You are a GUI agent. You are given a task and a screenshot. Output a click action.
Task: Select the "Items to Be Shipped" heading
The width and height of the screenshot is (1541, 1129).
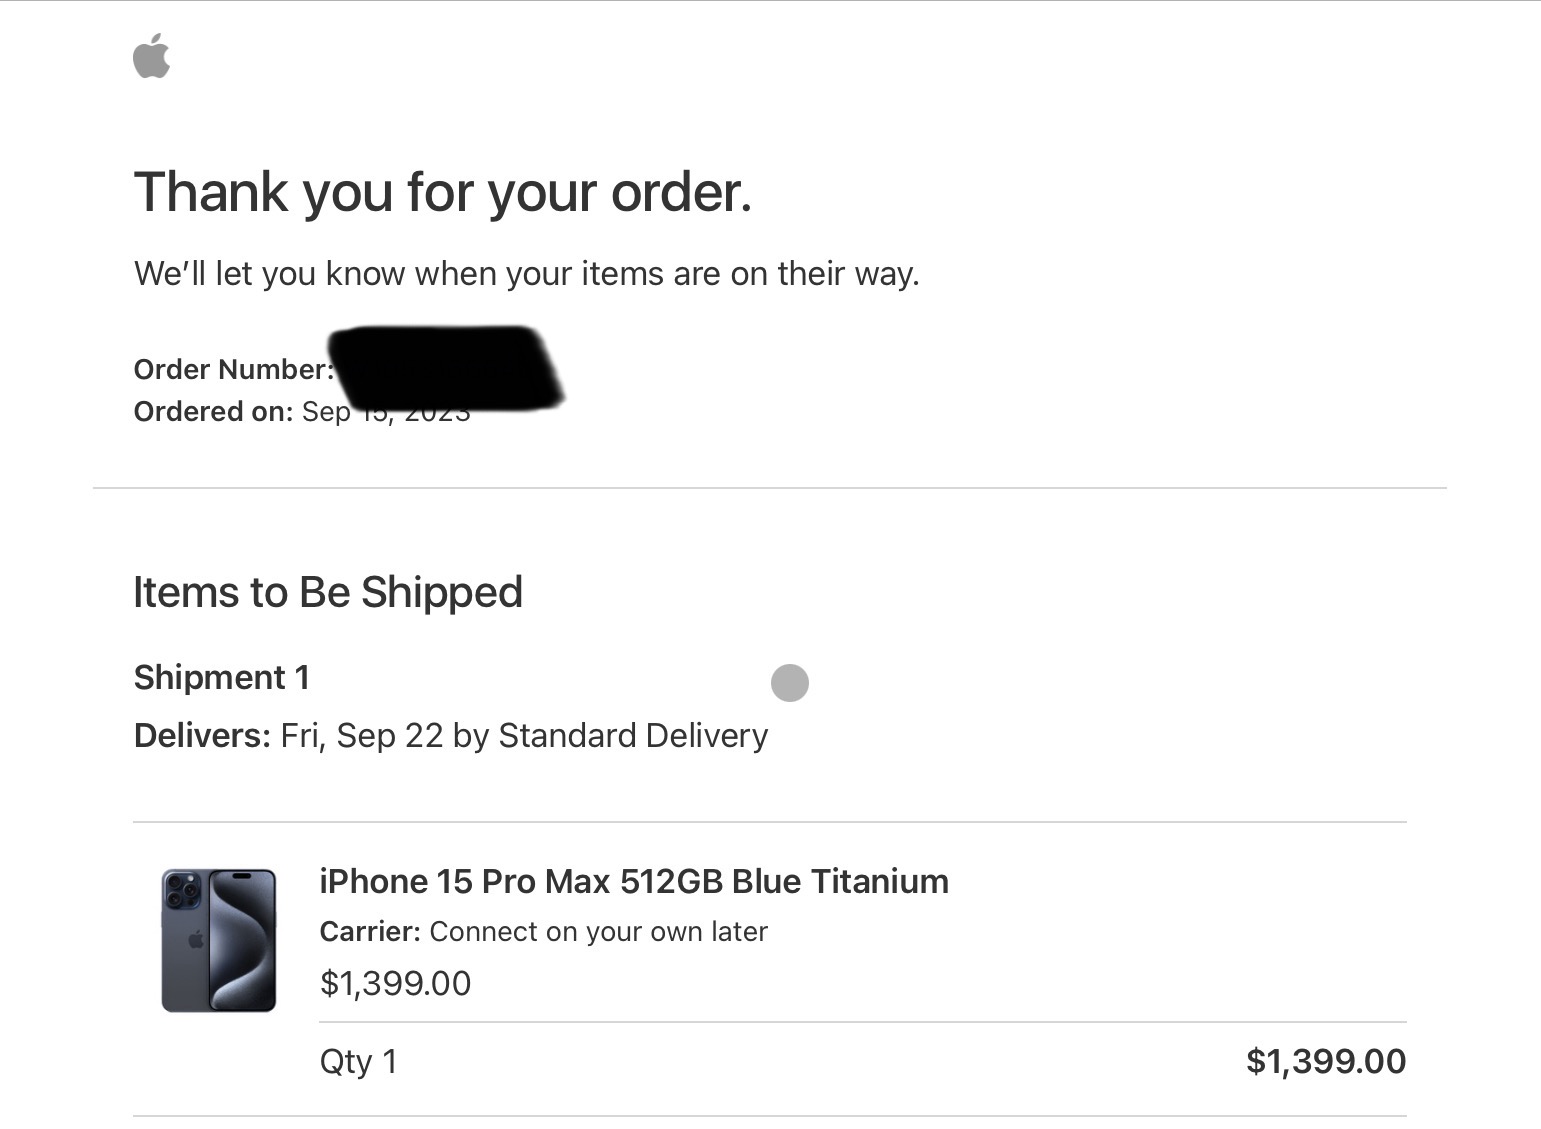point(328,592)
